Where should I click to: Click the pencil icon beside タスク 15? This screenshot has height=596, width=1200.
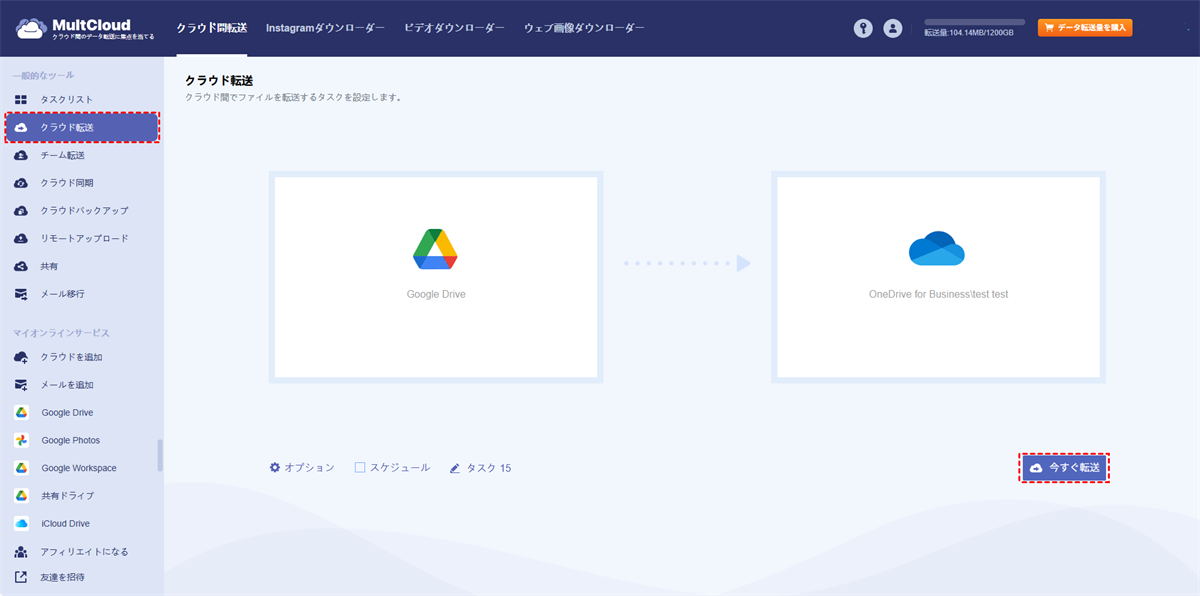(455, 467)
